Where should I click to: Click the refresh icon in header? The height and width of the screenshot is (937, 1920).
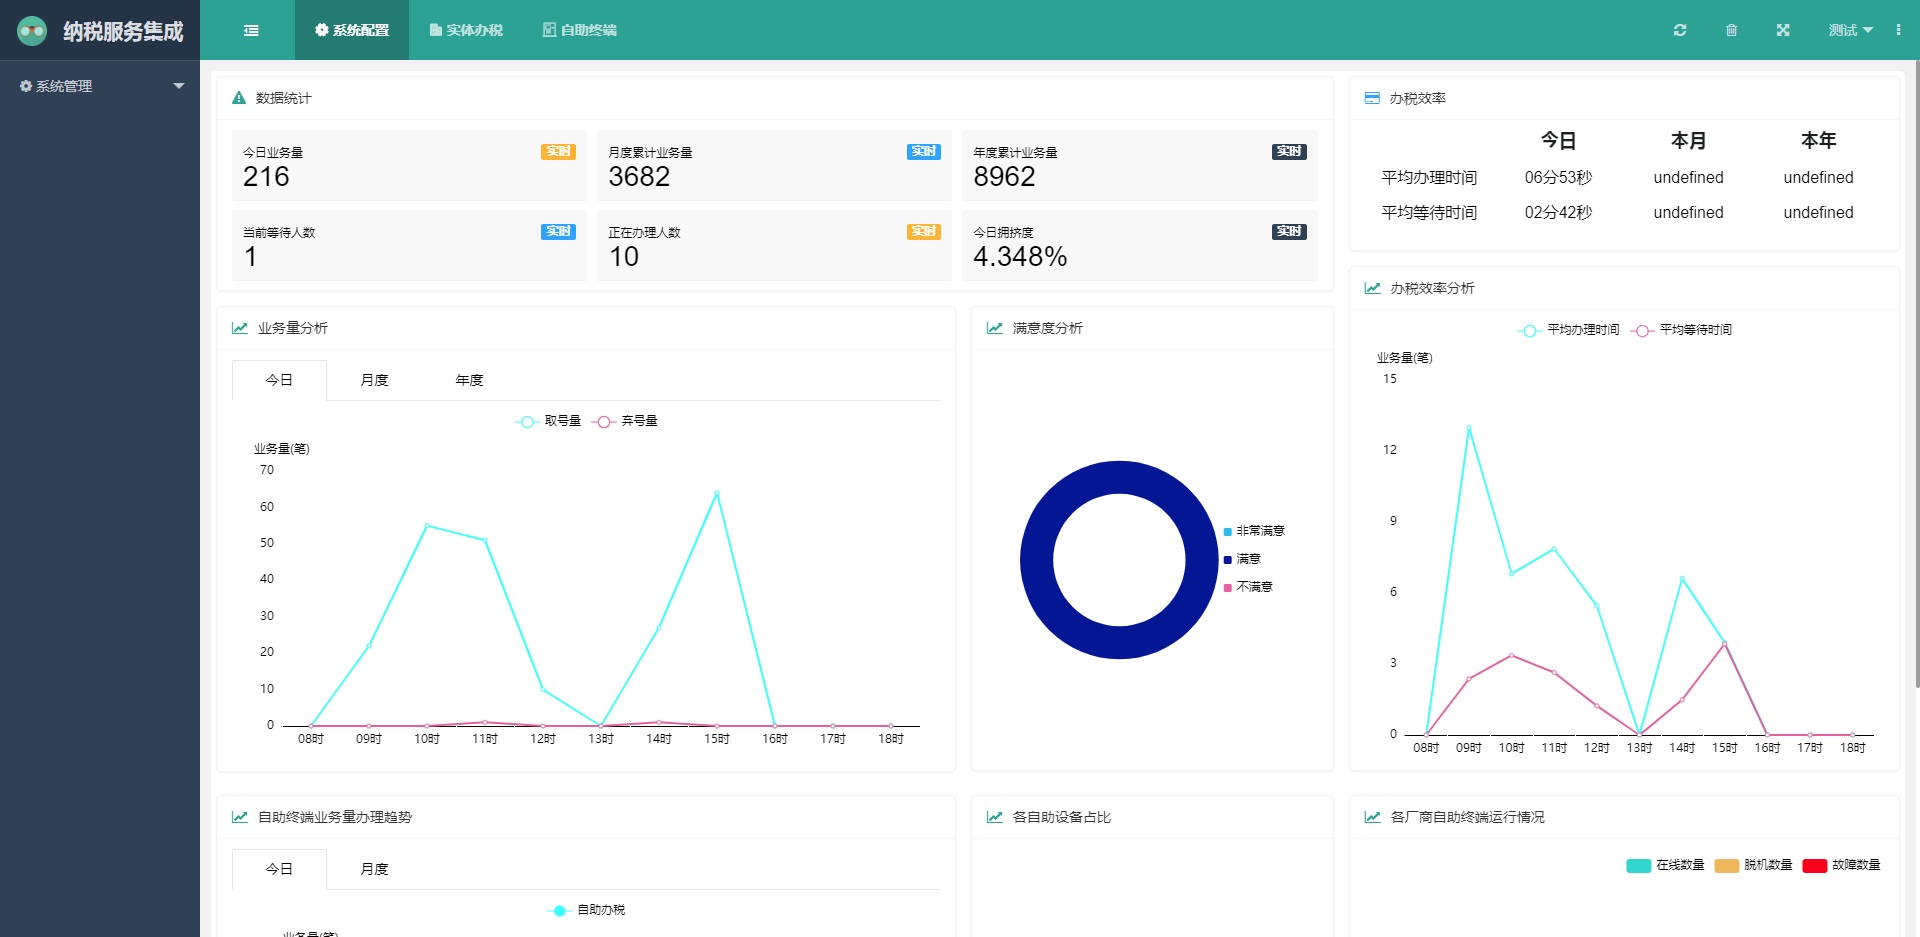tap(1680, 31)
